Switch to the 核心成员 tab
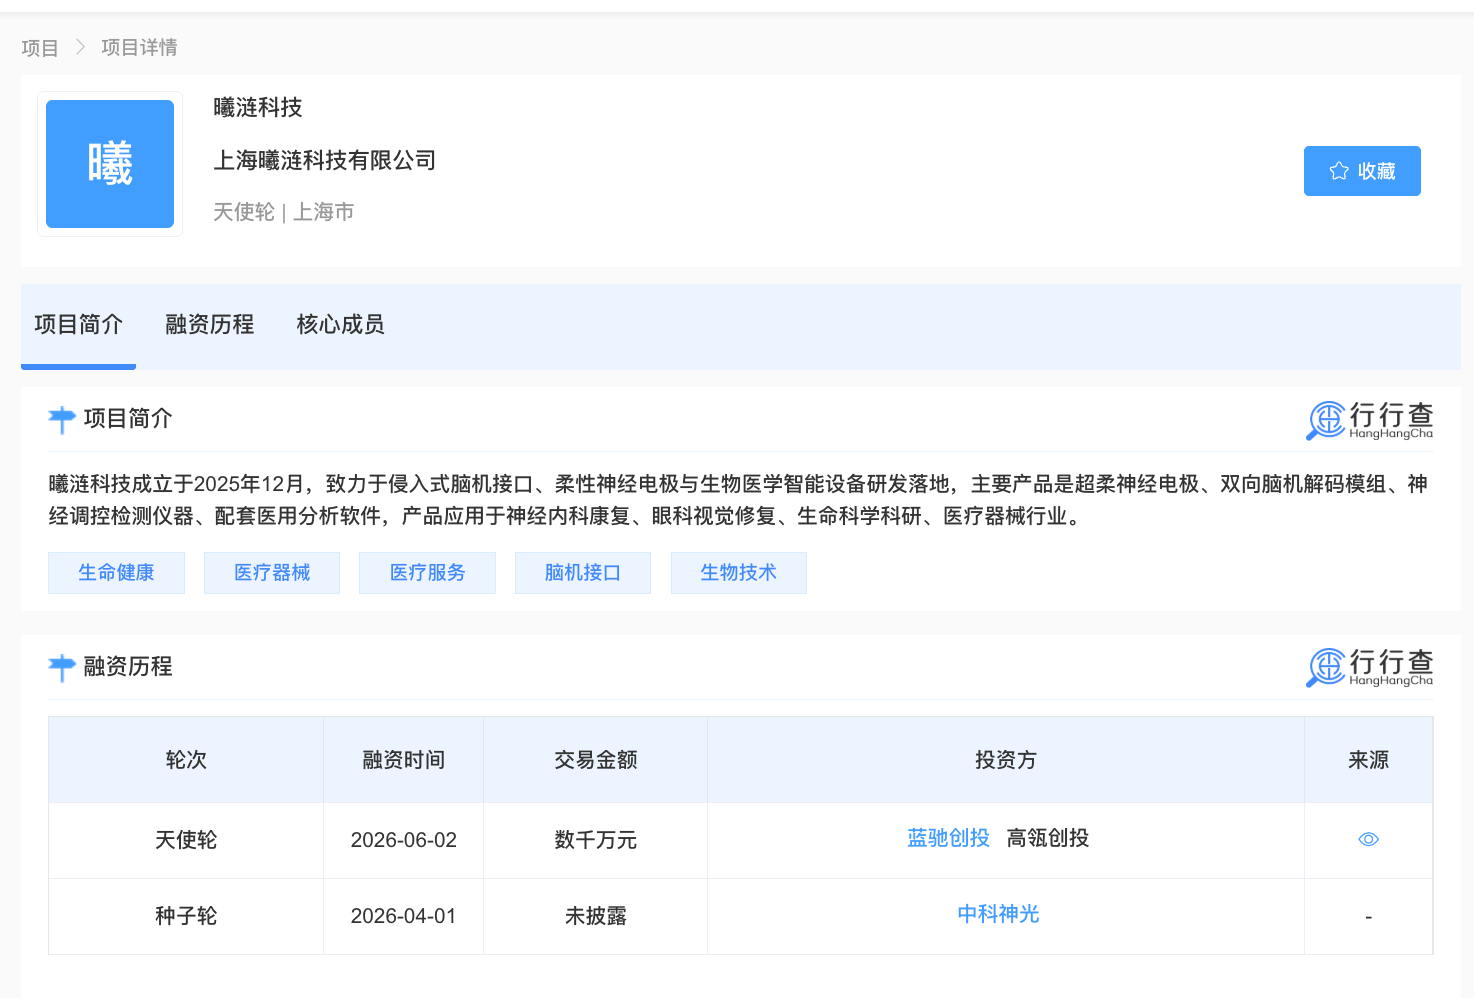The width and height of the screenshot is (1474, 998). pyautogui.click(x=340, y=324)
